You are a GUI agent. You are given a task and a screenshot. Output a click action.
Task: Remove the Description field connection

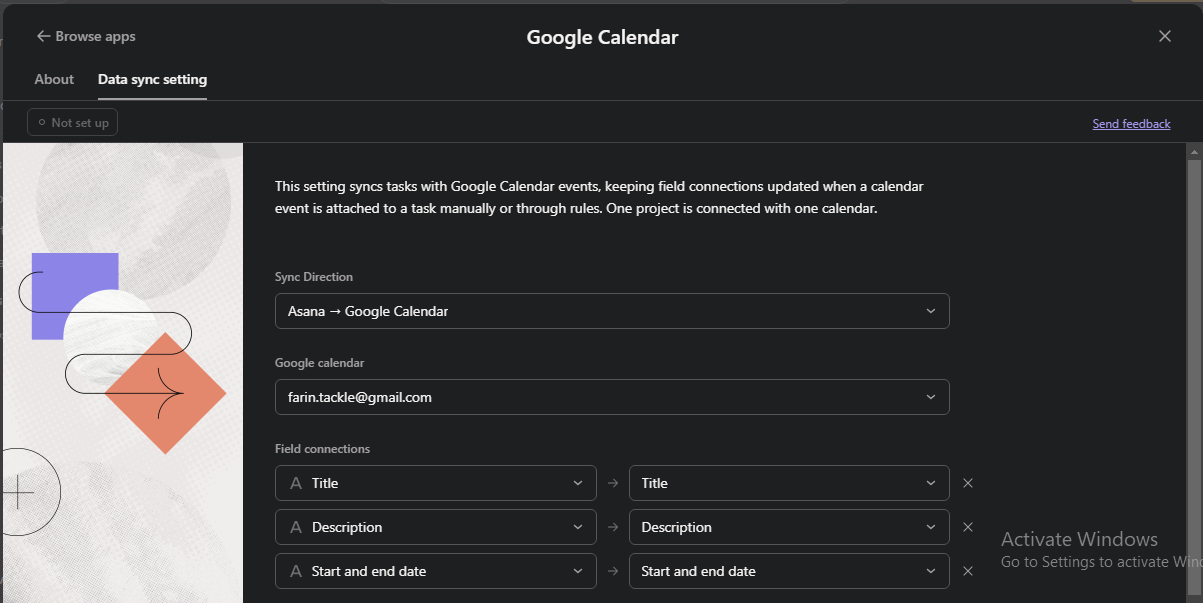point(967,527)
